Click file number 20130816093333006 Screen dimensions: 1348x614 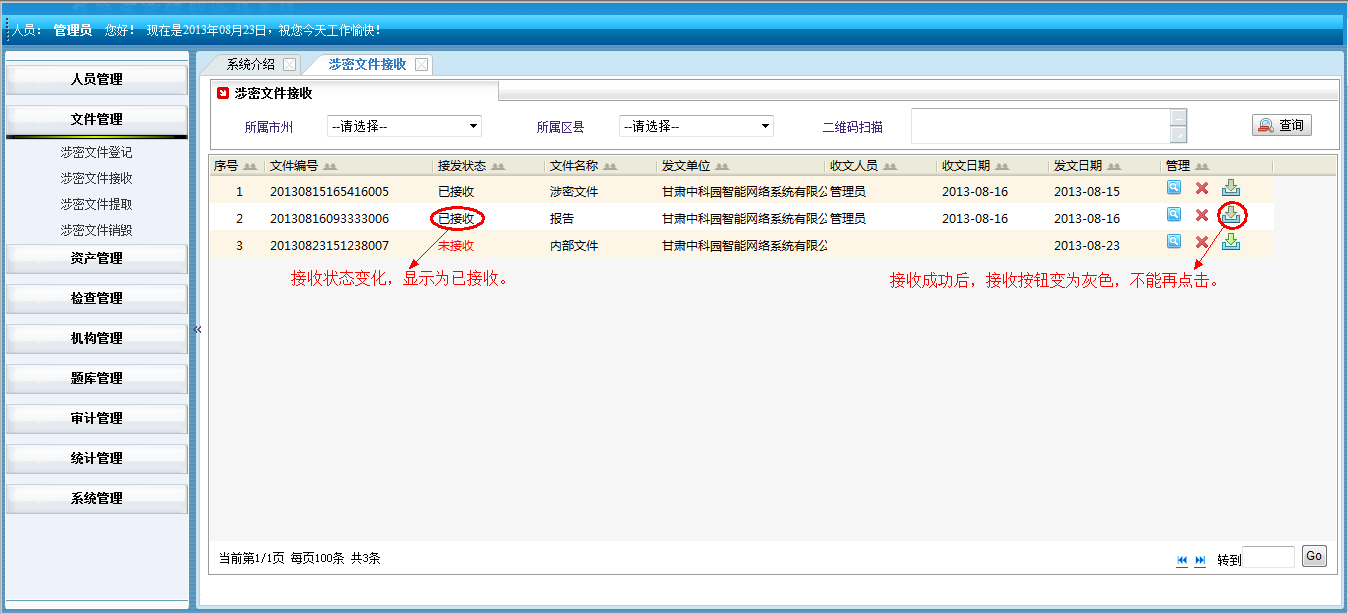(x=329, y=218)
